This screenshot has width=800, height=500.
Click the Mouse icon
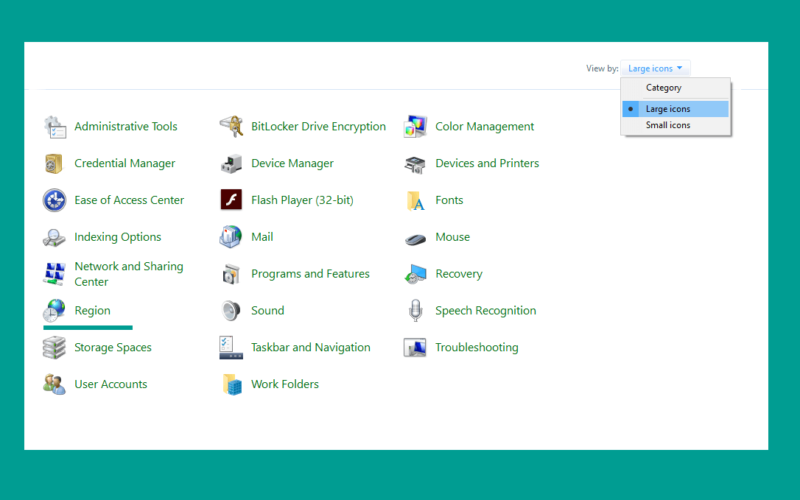click(415, 239)
